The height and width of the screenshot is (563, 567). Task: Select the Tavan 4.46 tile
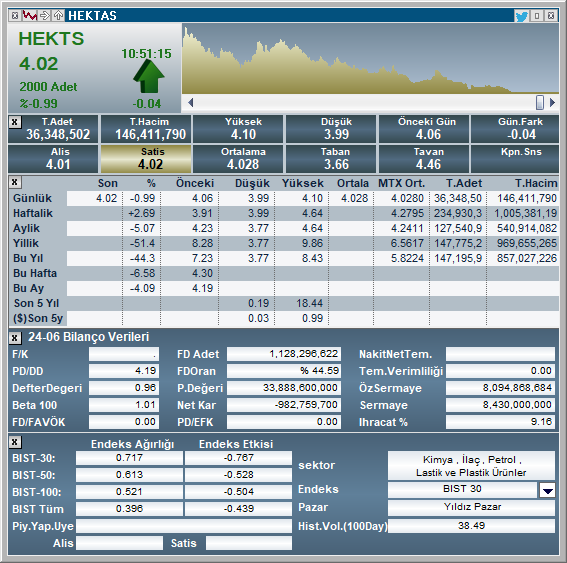424,159
